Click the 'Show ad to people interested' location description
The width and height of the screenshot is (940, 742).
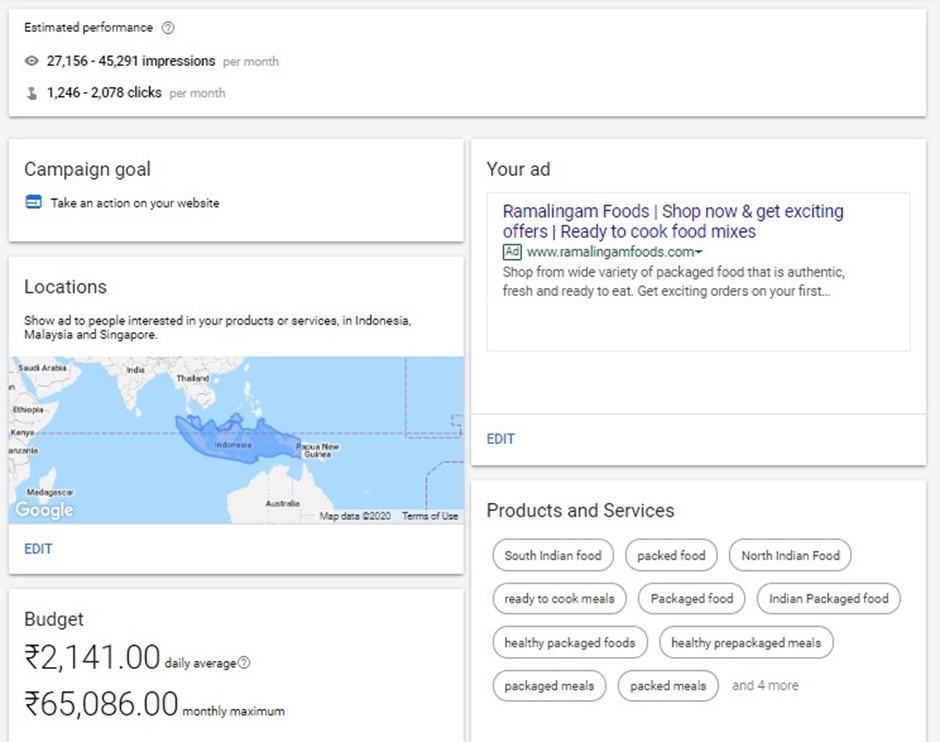pyautogui.click(x=218, y=327)
